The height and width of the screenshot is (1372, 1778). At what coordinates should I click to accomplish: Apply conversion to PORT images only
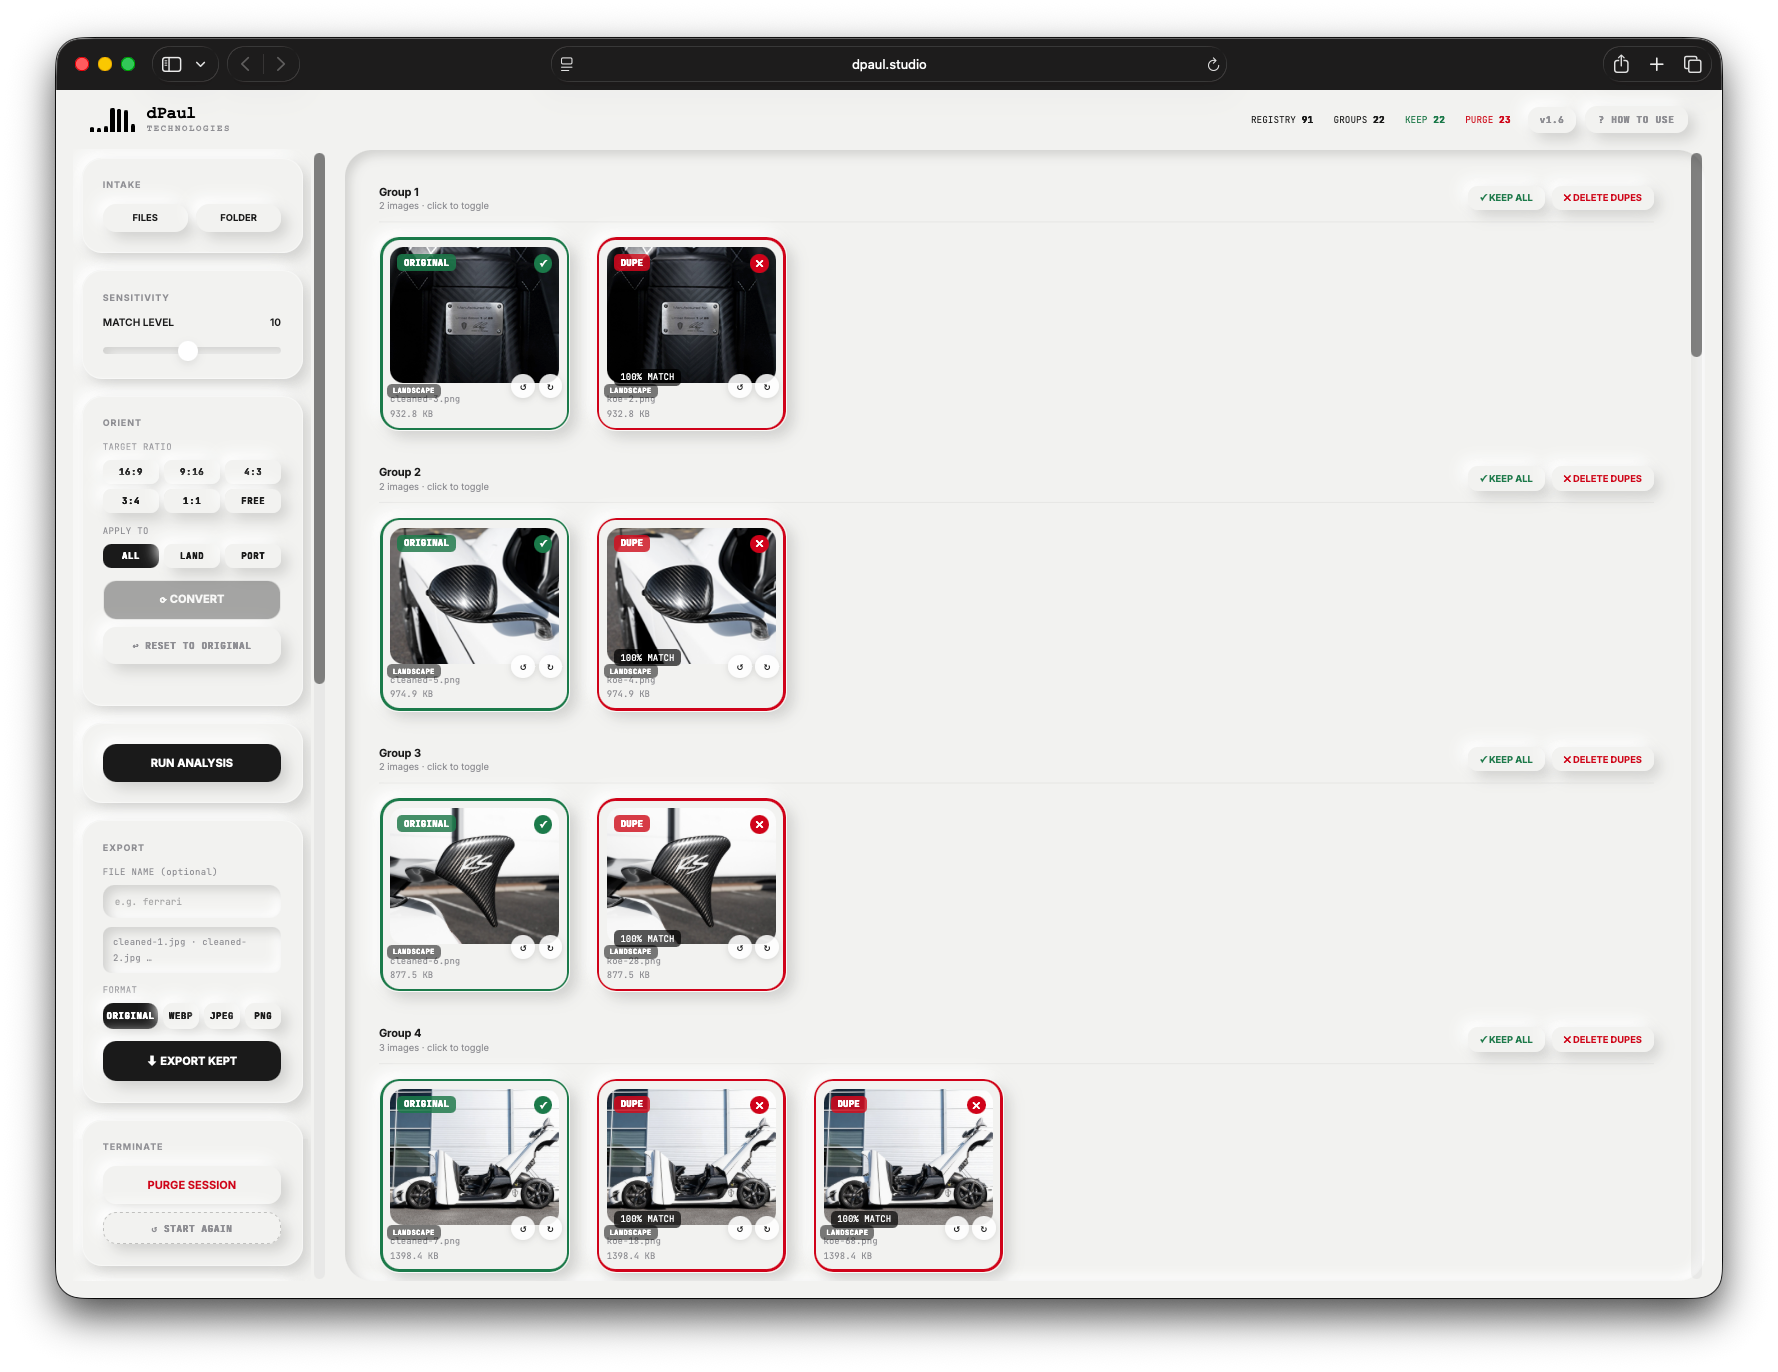pyautogui.click(x=253, y=556)
